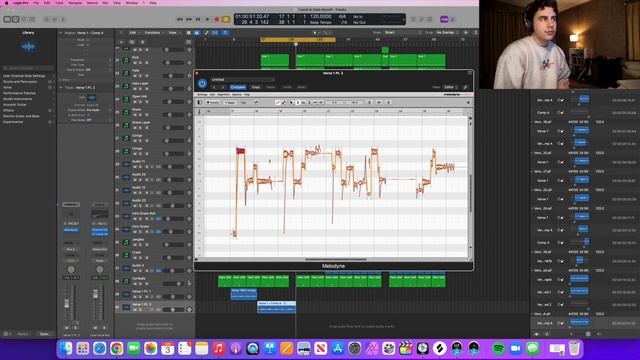Click the plugin link chain icon

pos(465,87)
